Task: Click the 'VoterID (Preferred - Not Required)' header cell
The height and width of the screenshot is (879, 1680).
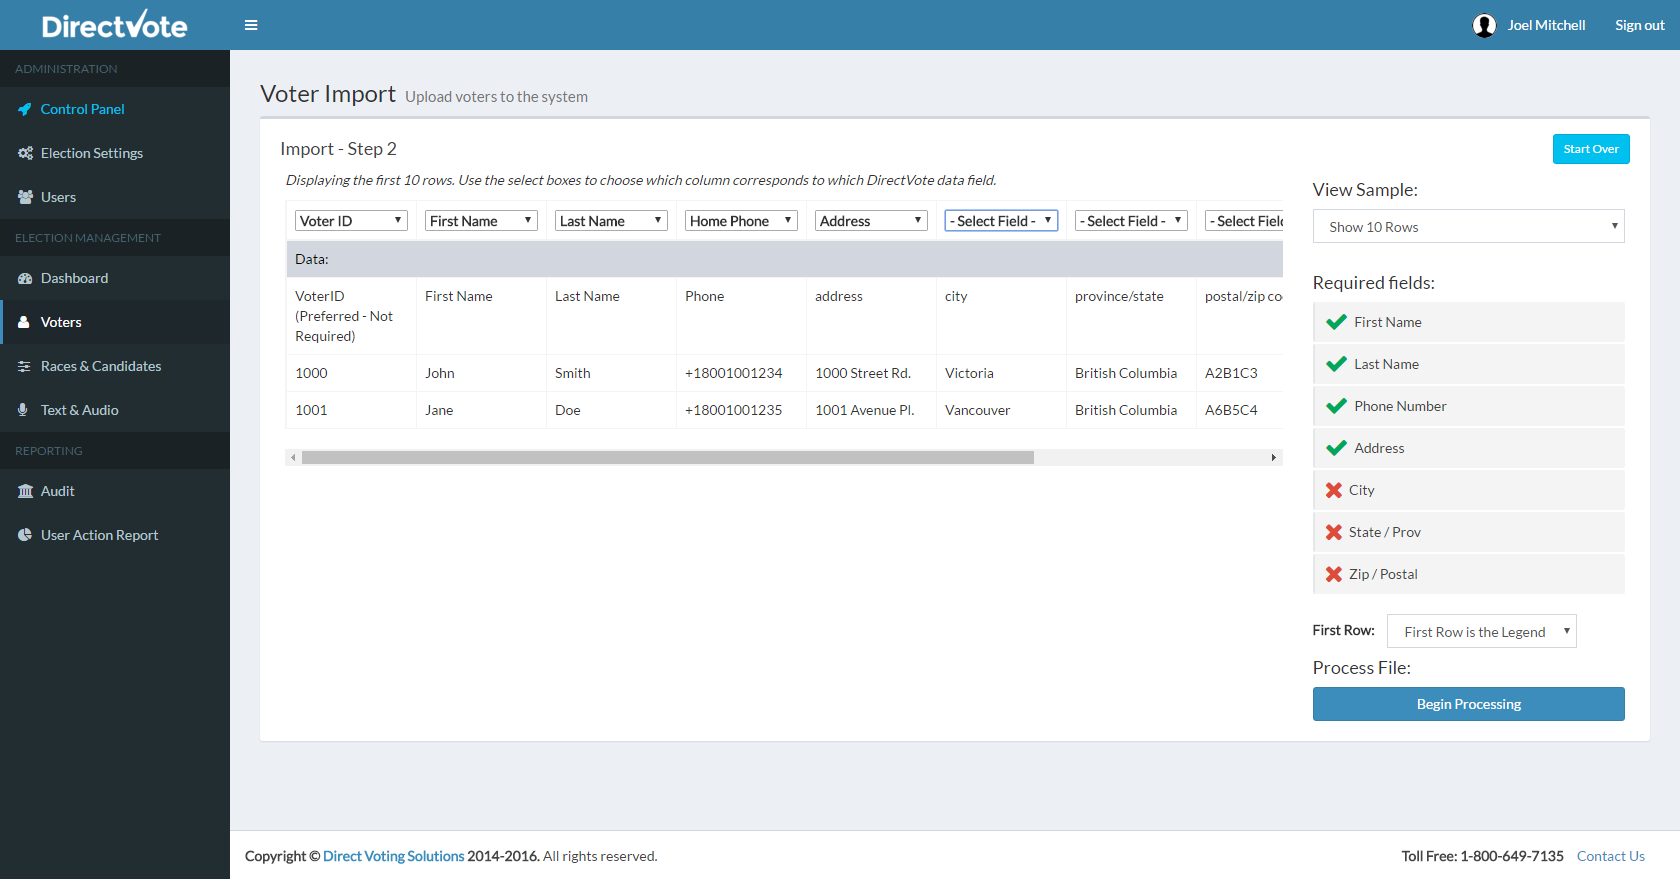Action: tap(351, 316)
